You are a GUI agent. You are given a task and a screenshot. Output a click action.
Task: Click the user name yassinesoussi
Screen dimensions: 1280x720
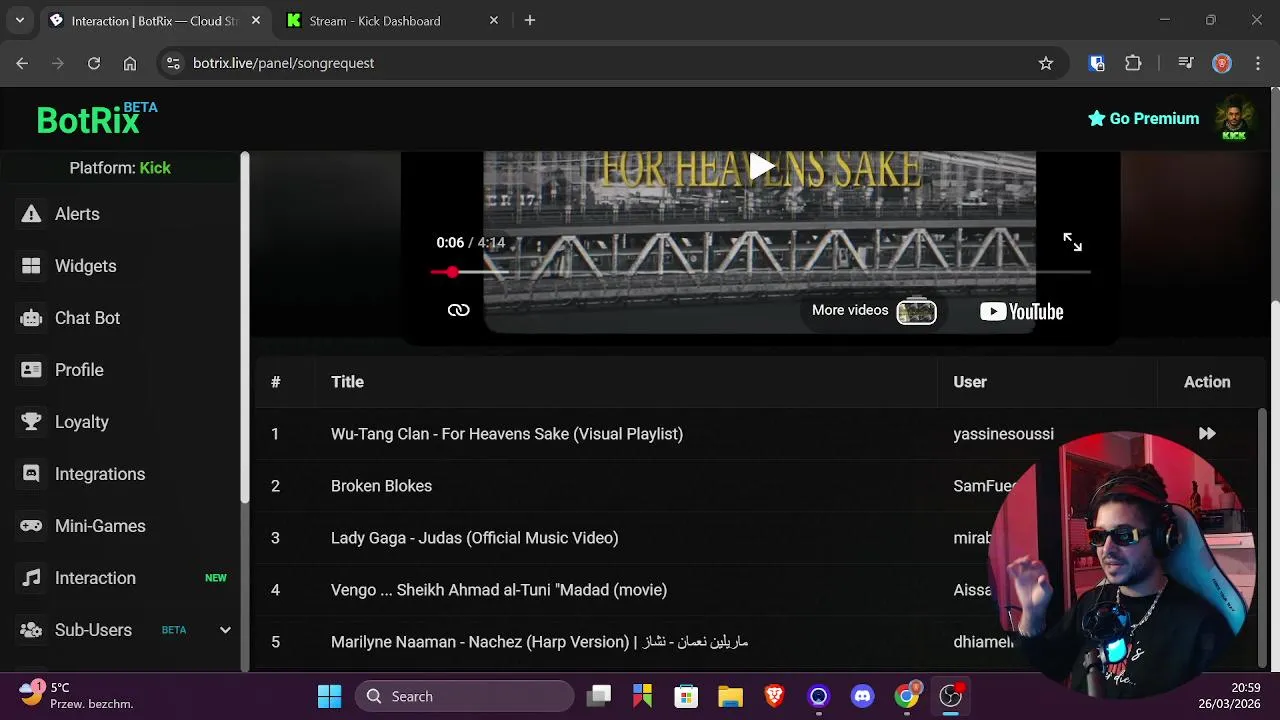coord(1003,434)
